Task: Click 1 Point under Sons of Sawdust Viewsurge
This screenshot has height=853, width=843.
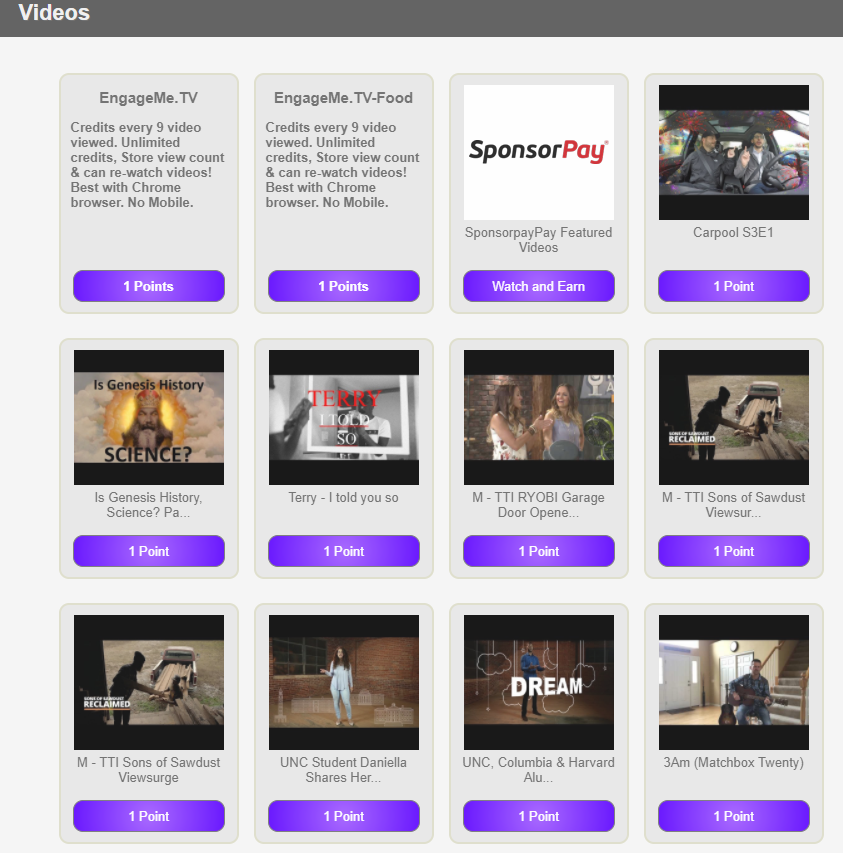Action: tap(148, 816)
